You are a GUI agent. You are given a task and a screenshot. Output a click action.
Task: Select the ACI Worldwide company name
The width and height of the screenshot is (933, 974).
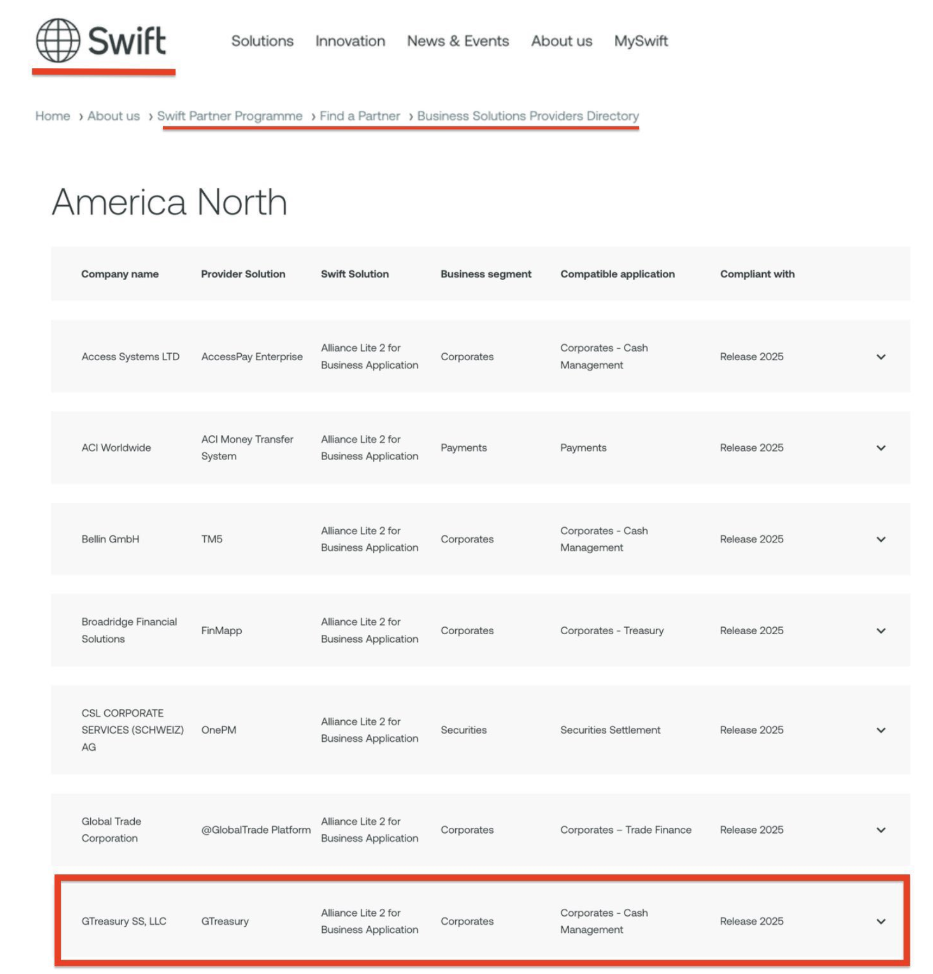(x=116, y=448)
